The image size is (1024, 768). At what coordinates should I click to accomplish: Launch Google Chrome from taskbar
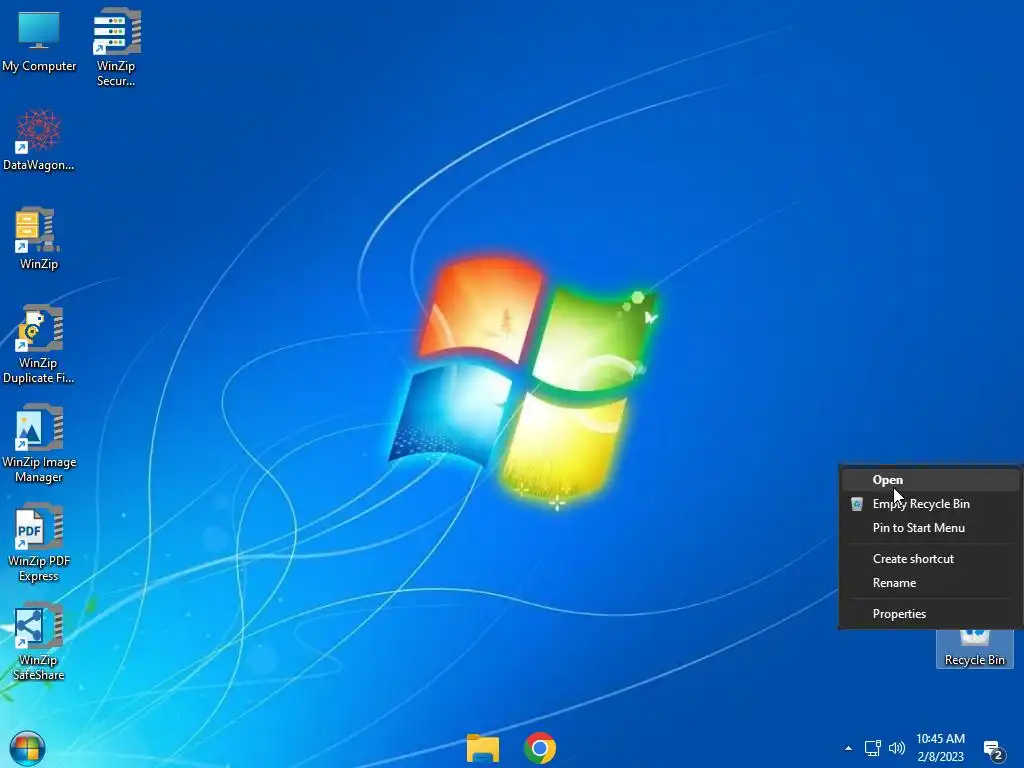(x=540, y=748)
